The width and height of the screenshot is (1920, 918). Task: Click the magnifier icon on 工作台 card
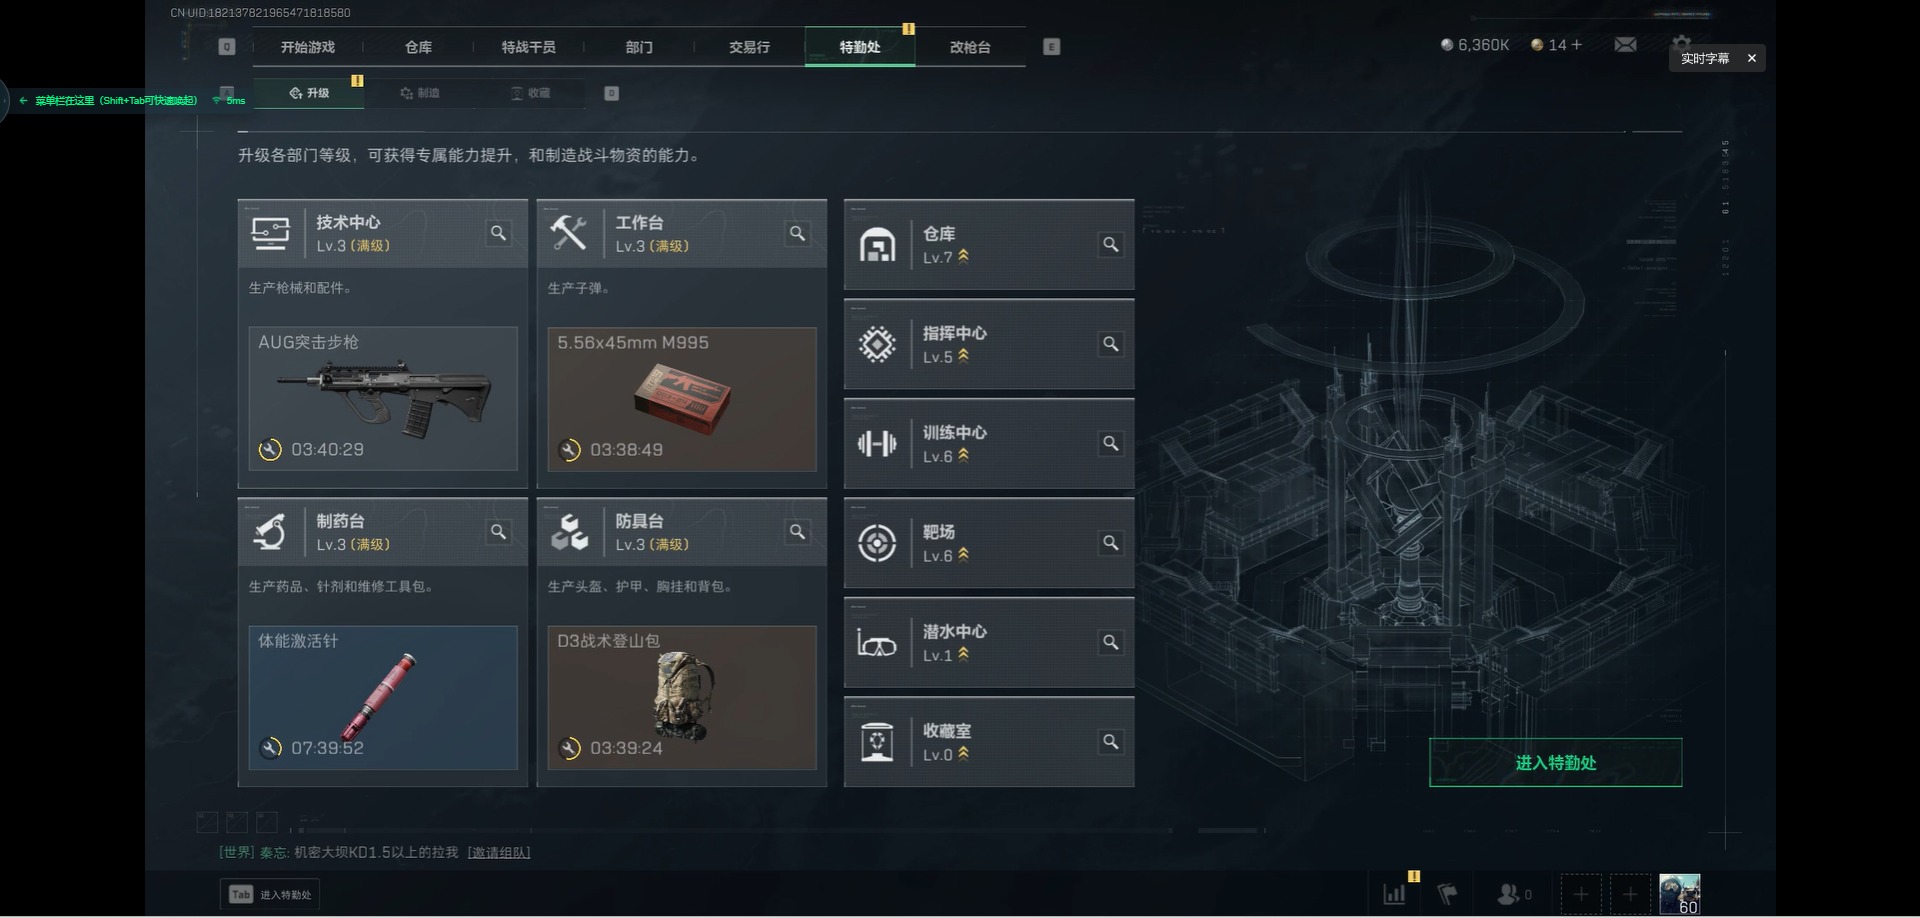click(797, 233)
